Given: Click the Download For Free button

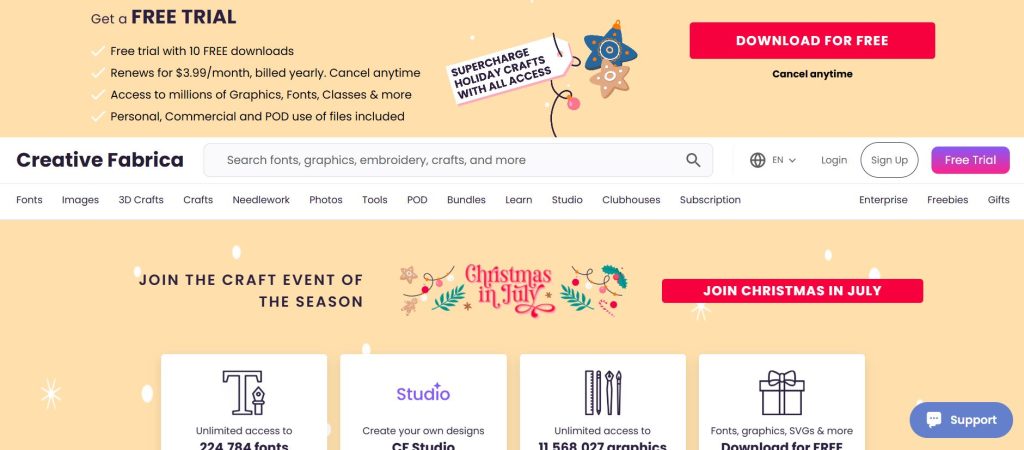Looking at the screenshot, I should (812, 40).
